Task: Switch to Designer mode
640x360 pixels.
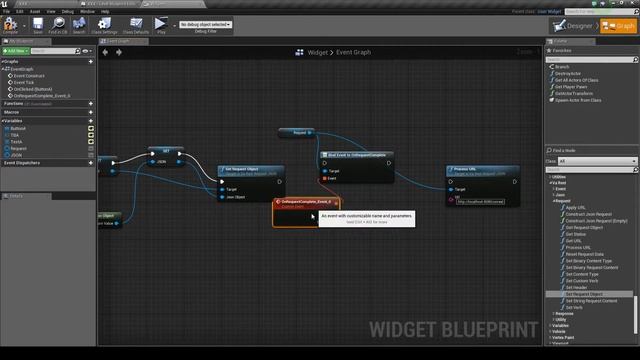Action: 573,26
